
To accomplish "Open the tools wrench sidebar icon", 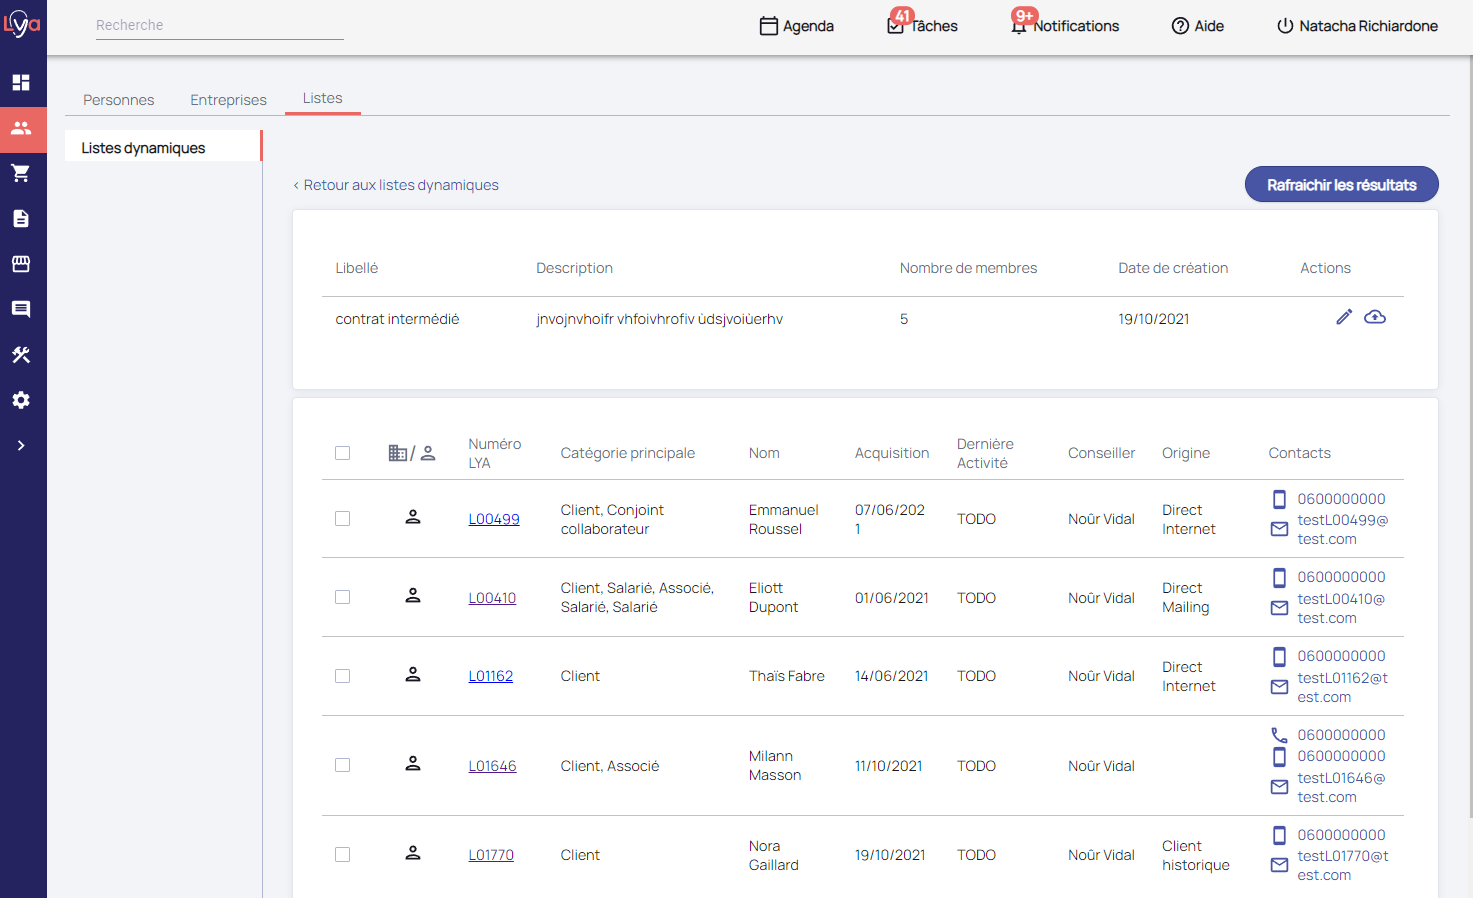I will (21, 355).
